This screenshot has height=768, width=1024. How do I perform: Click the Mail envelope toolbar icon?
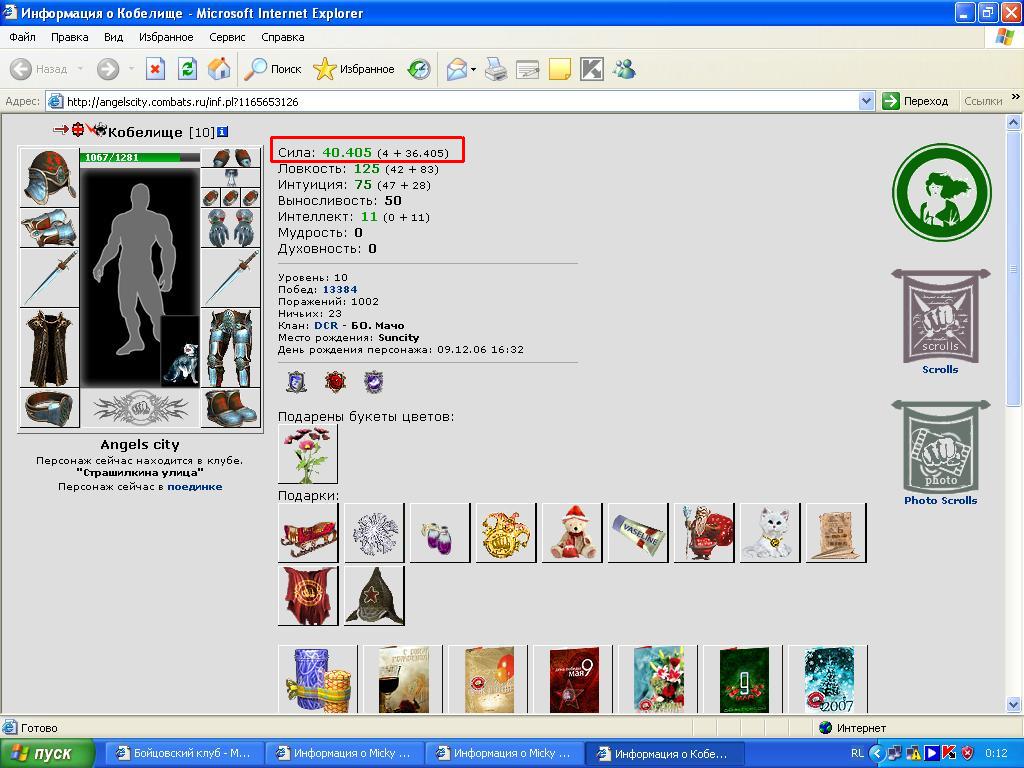457,69
